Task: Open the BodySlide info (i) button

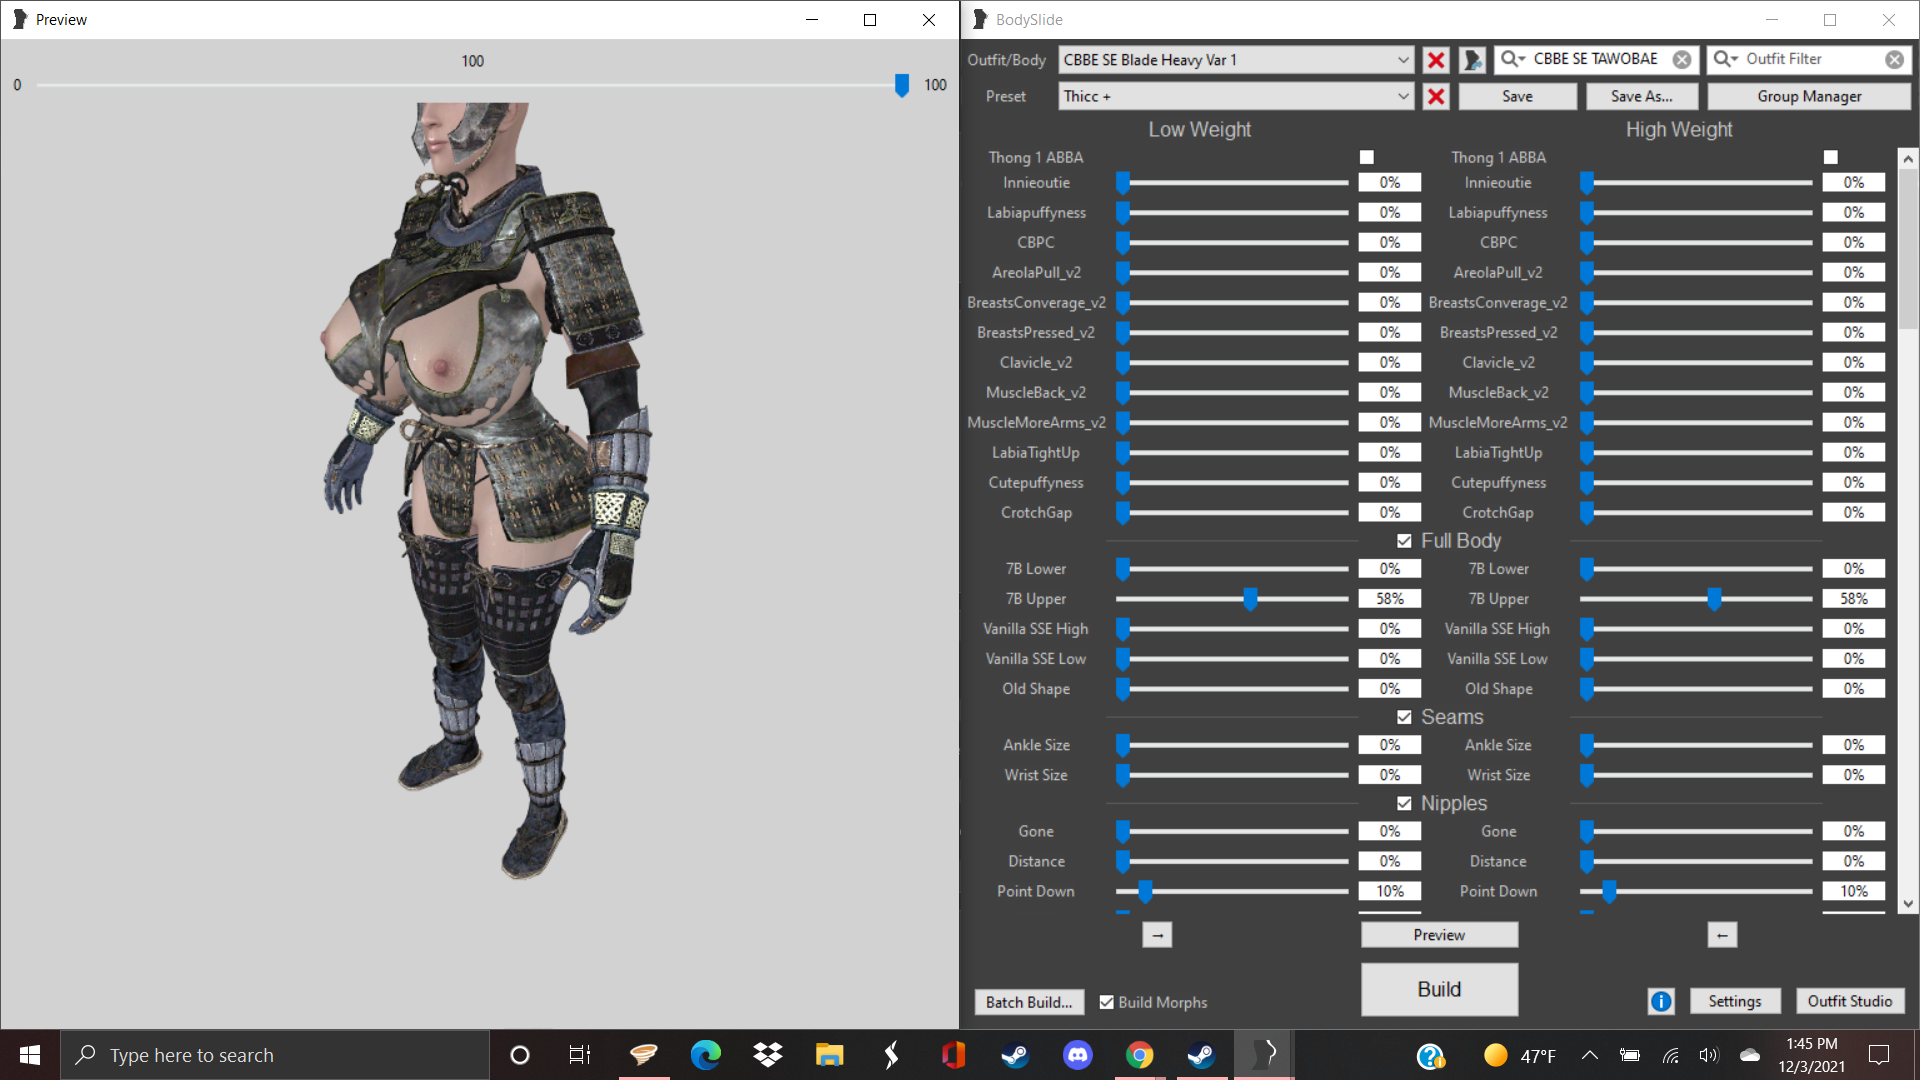Action: 1661,1001
